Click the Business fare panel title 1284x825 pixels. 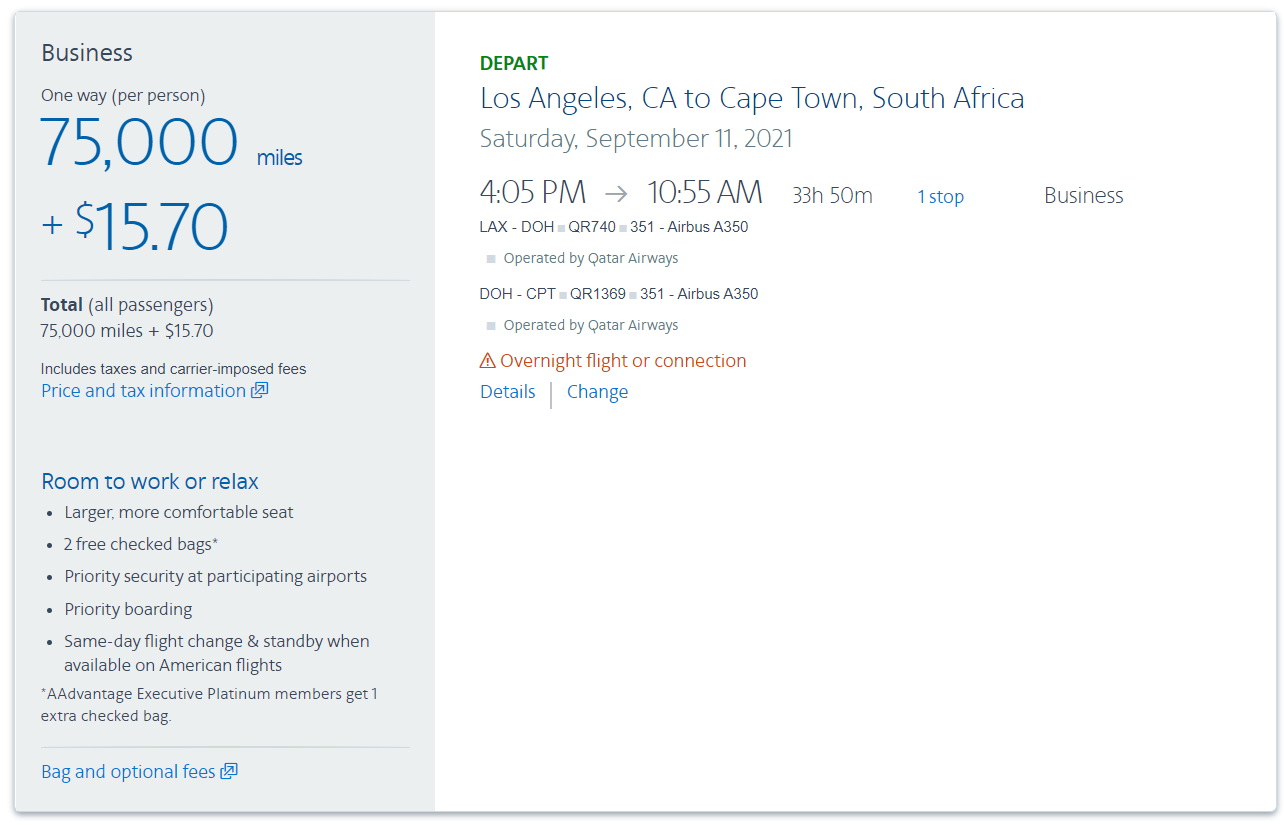87,52
